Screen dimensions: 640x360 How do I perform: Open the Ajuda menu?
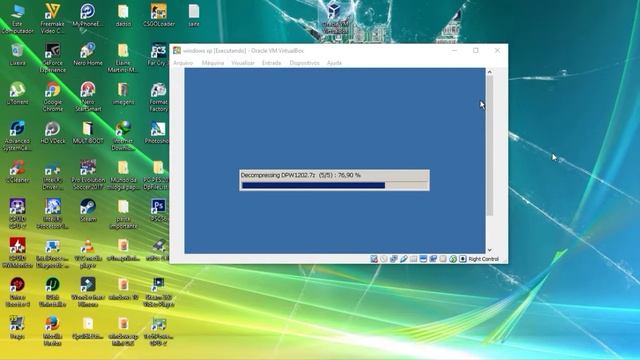pos(334,63)
